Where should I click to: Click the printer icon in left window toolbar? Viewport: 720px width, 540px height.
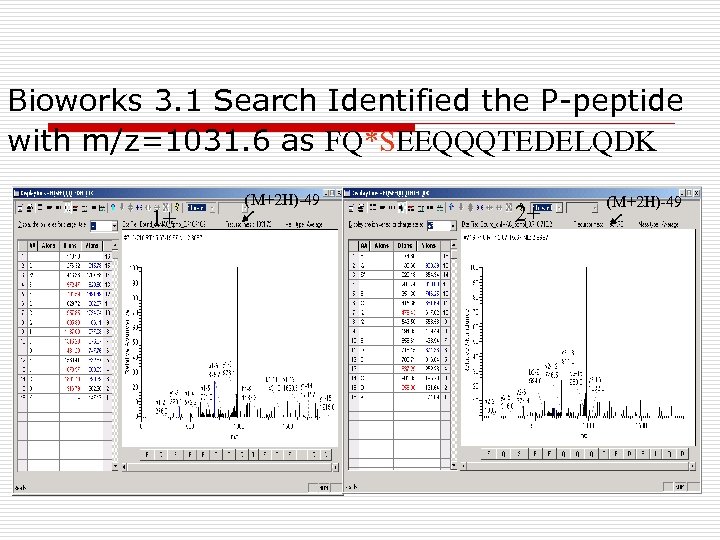tap(30, 208)
